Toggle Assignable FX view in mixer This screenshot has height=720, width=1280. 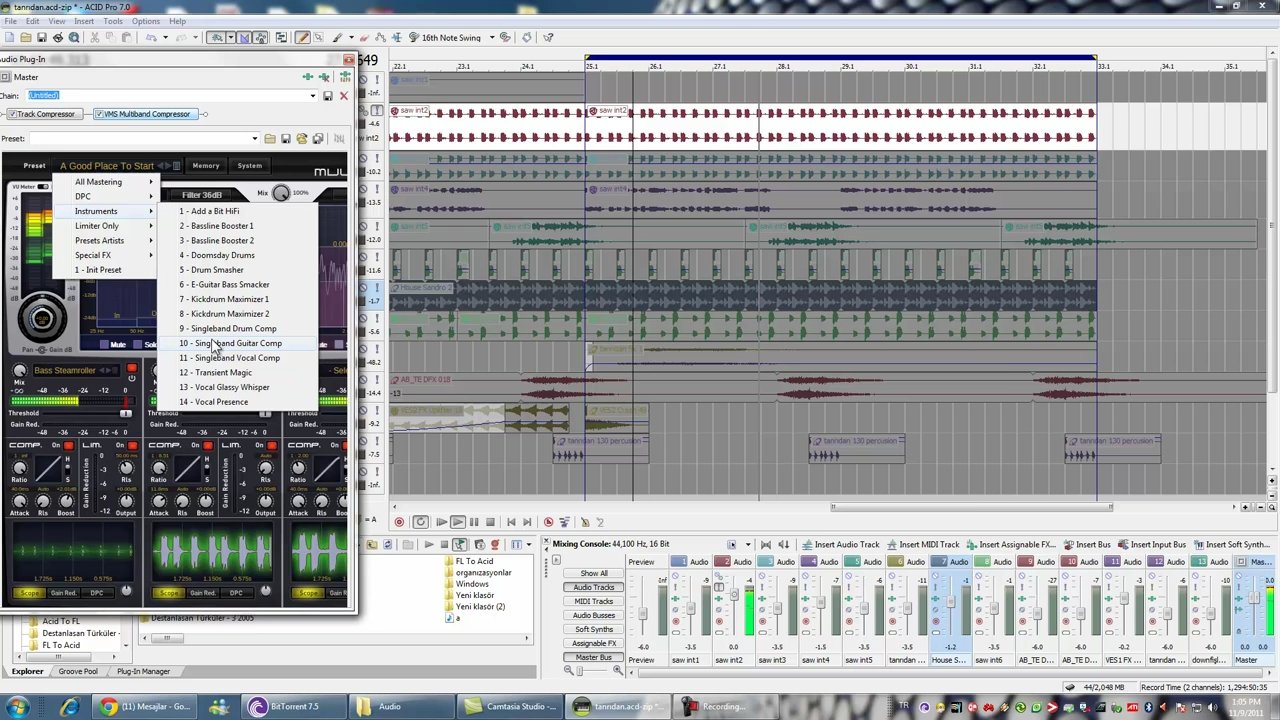[594, 643]
